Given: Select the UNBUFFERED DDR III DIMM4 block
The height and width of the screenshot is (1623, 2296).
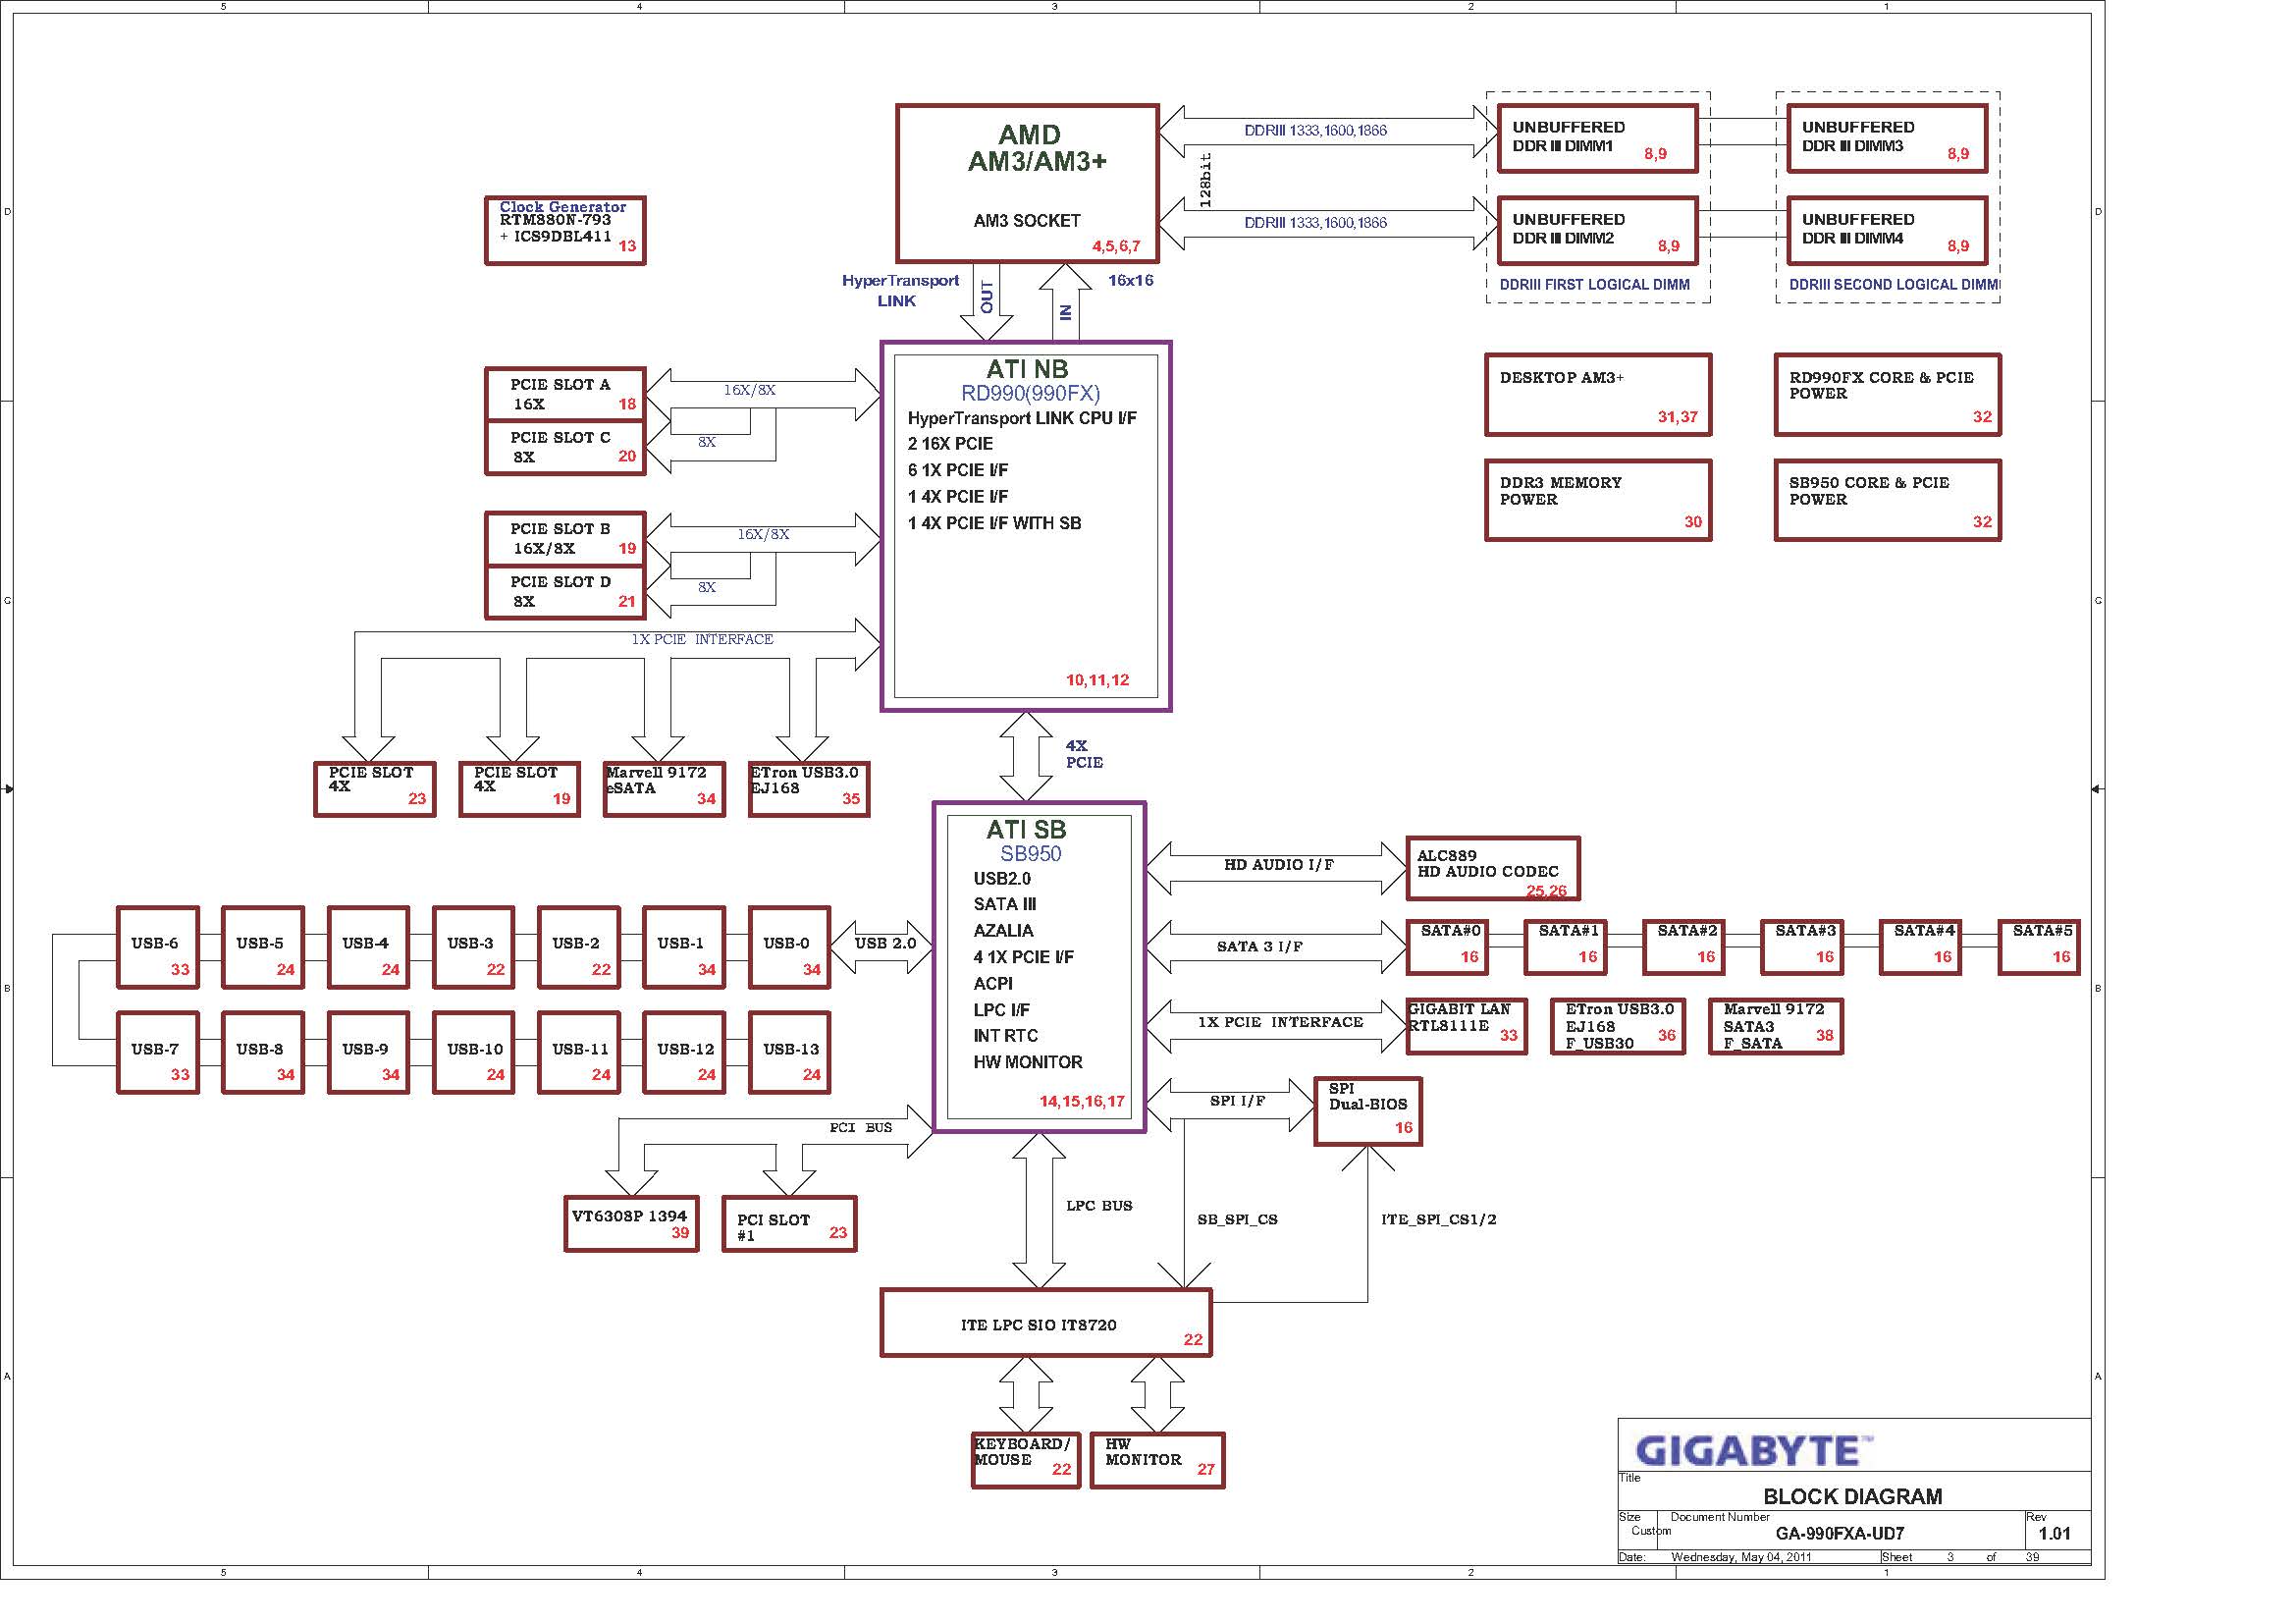Looking at the screenshot, I should point(1887,231).
